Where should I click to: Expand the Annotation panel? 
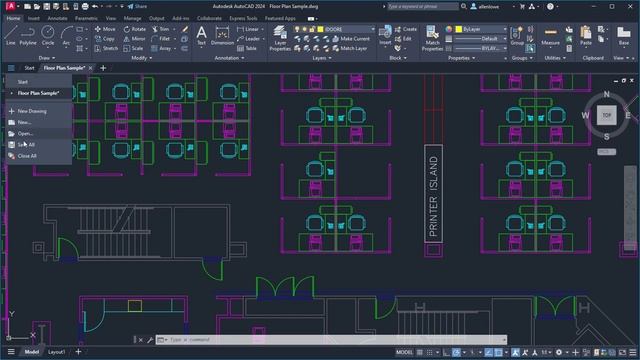(x=229, y=58)
